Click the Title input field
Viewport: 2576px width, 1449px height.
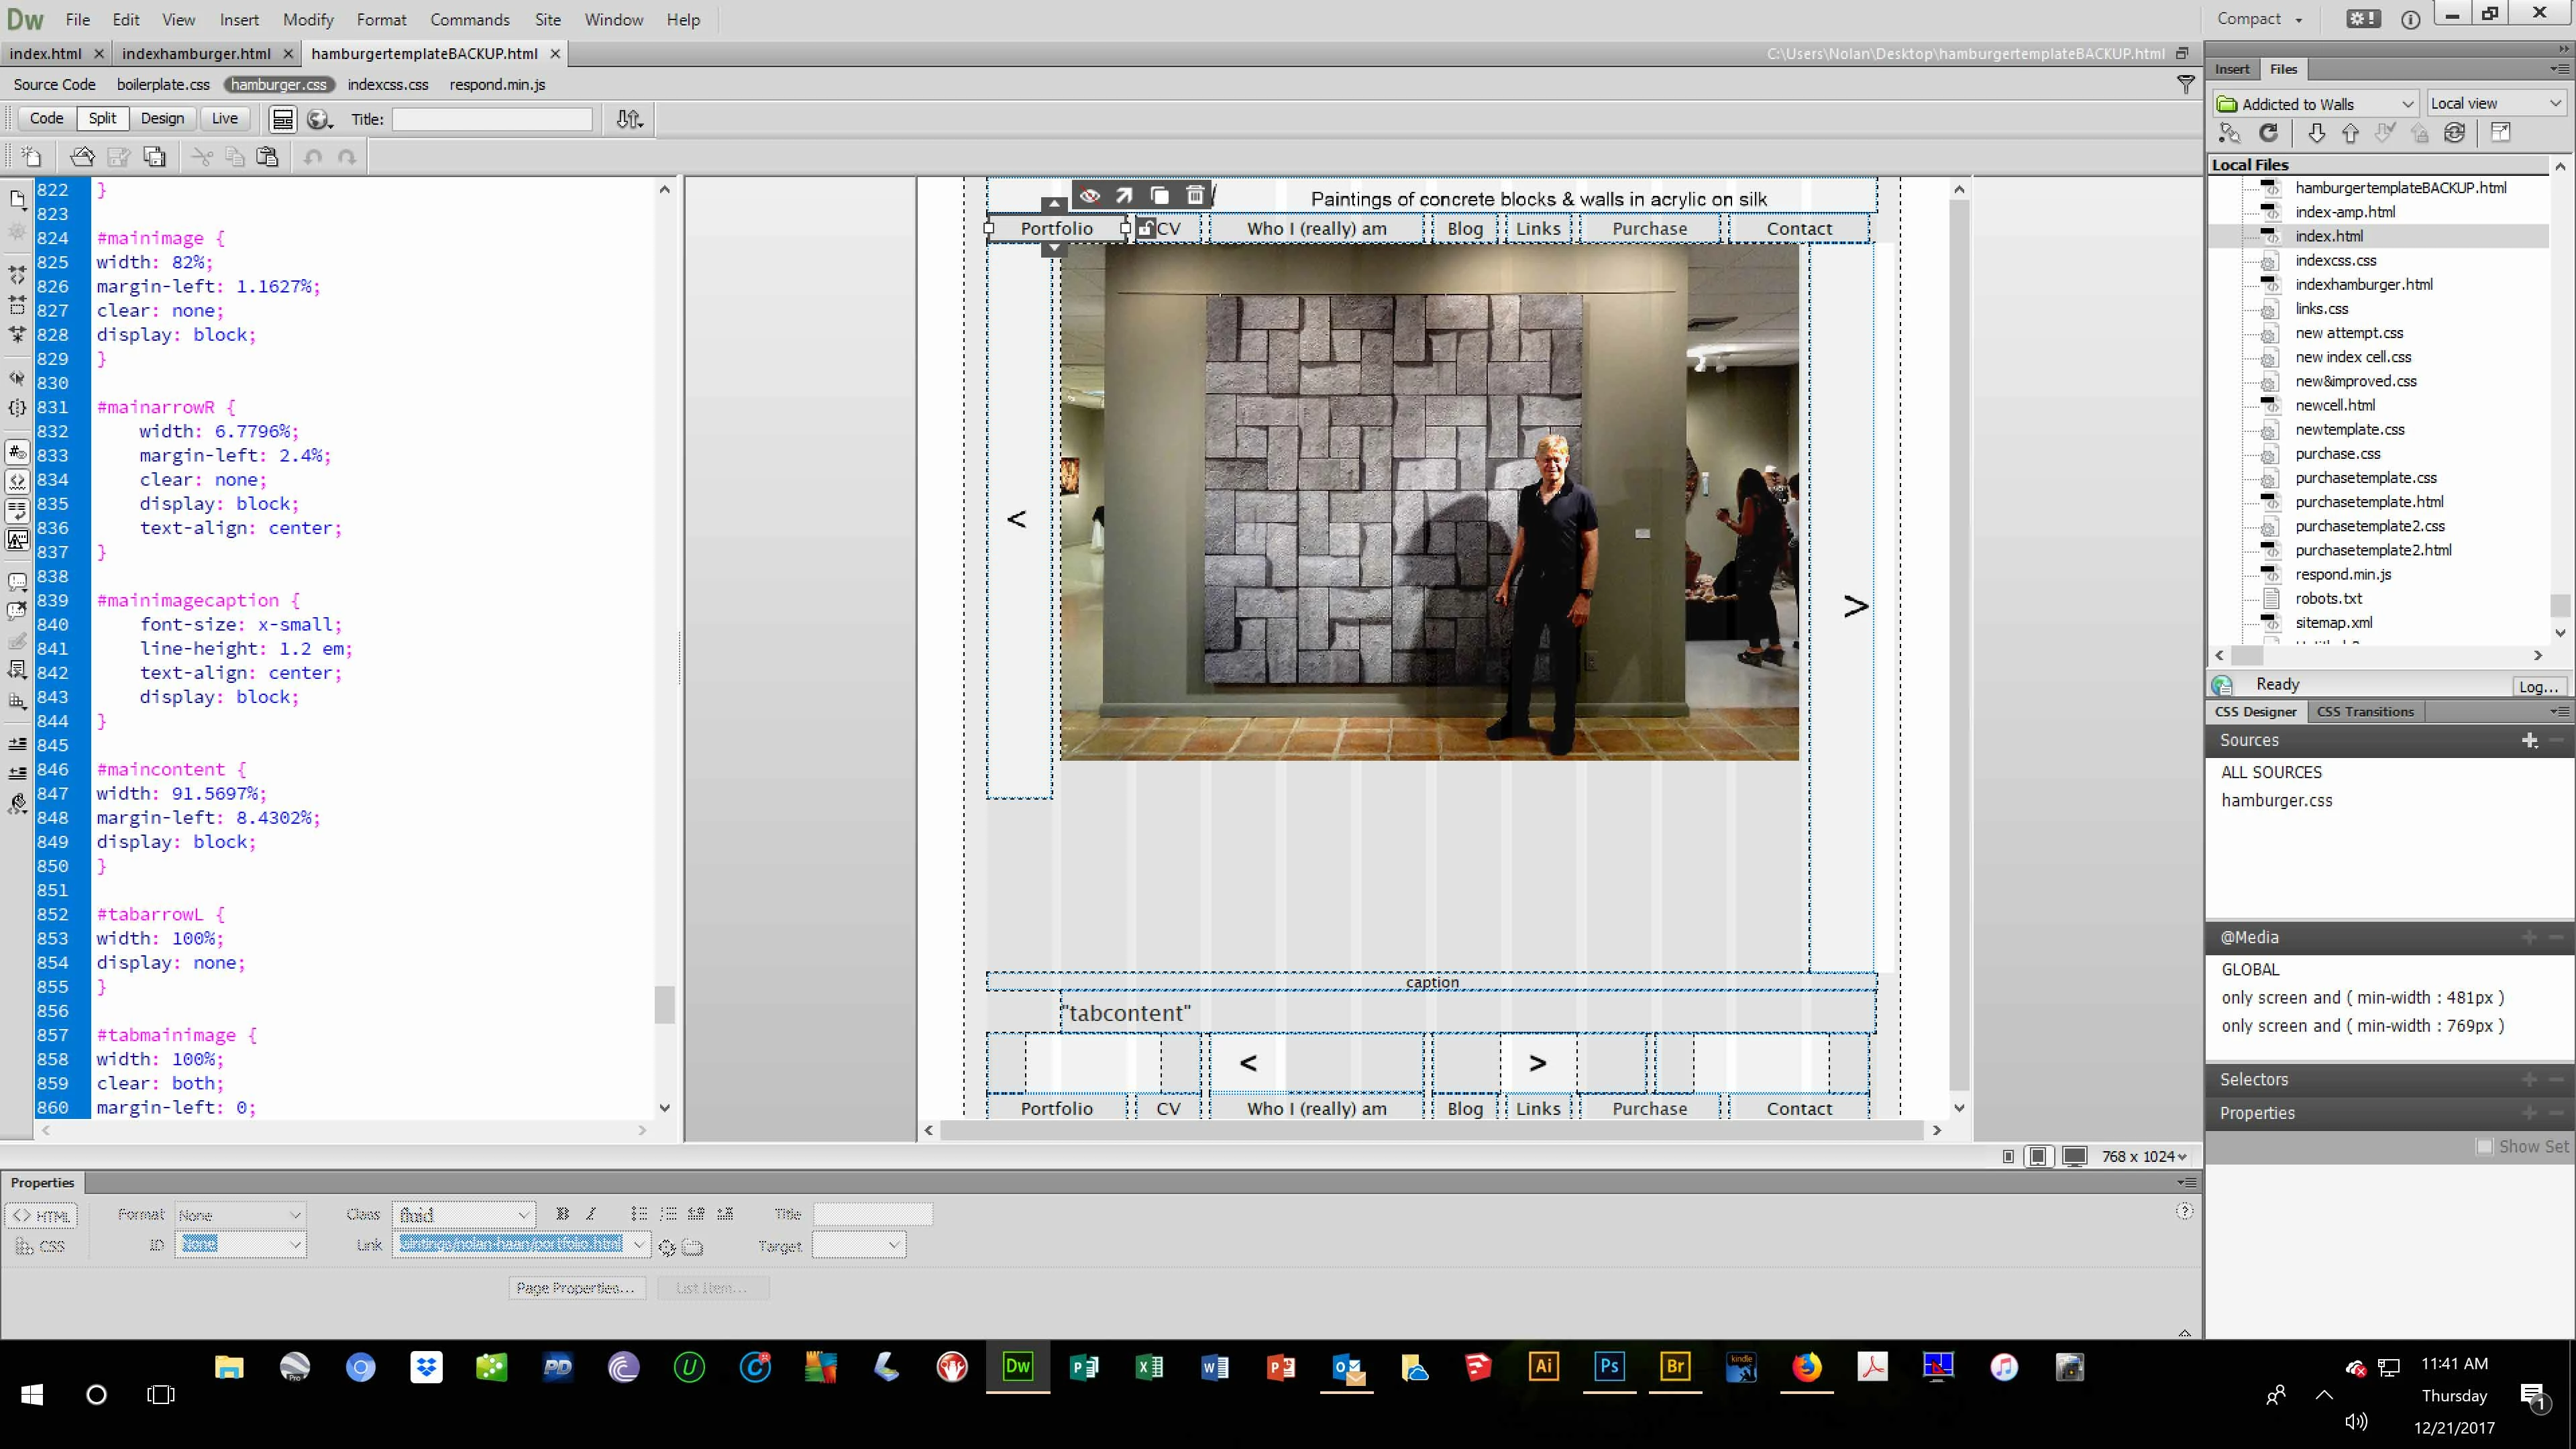pyautogui.click(x=491, y=119)
